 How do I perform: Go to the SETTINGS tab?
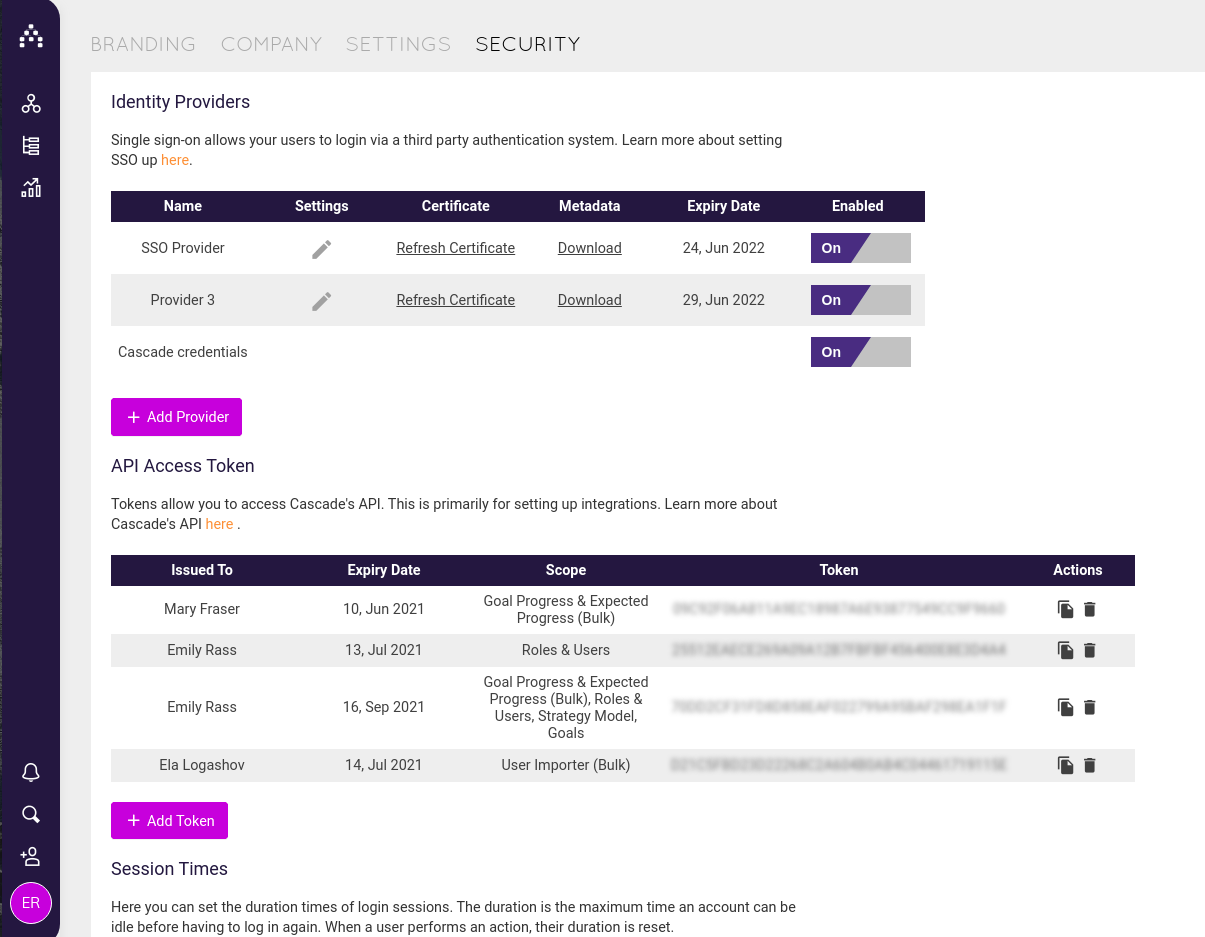(398, 44)
